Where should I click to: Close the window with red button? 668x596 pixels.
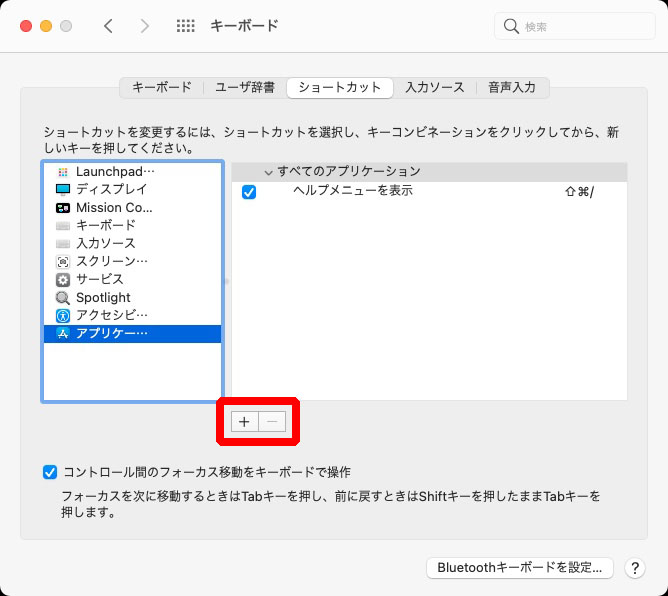(26, 26)
